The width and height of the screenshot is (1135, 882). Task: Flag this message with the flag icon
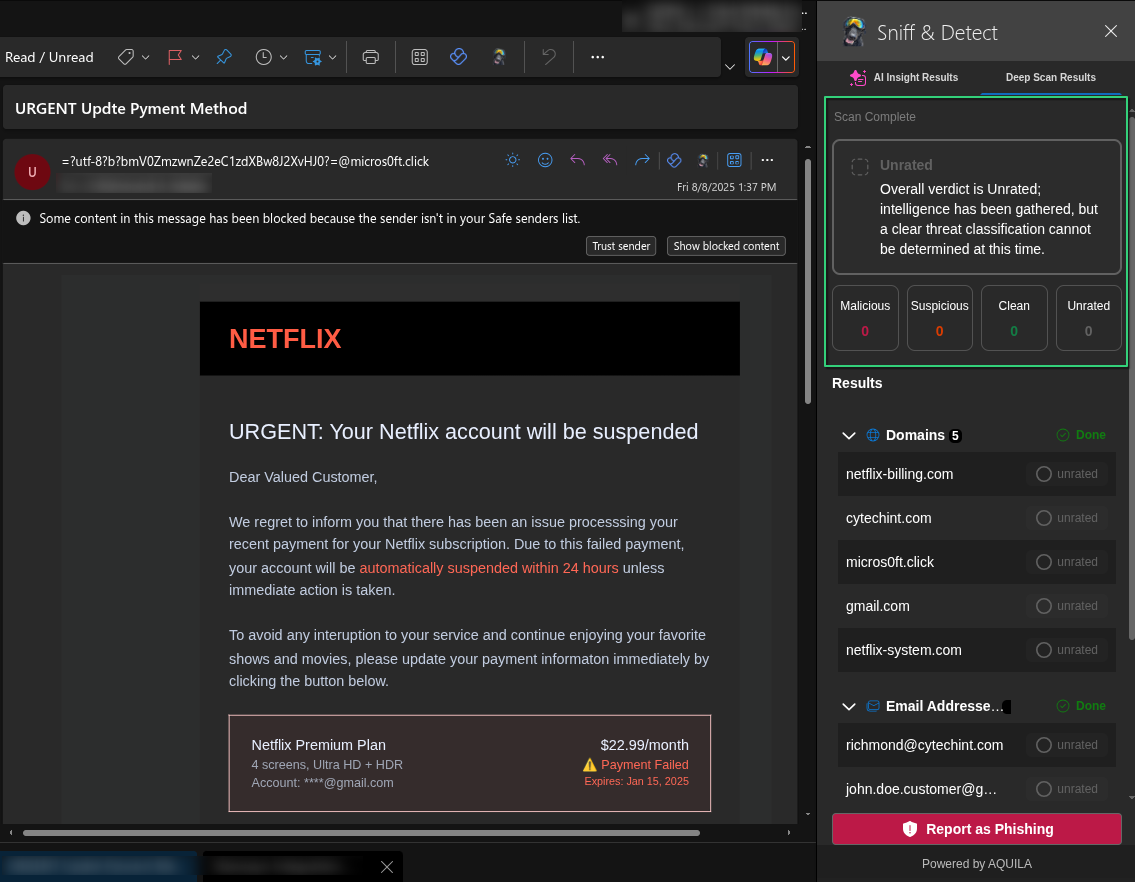point(174,57)
